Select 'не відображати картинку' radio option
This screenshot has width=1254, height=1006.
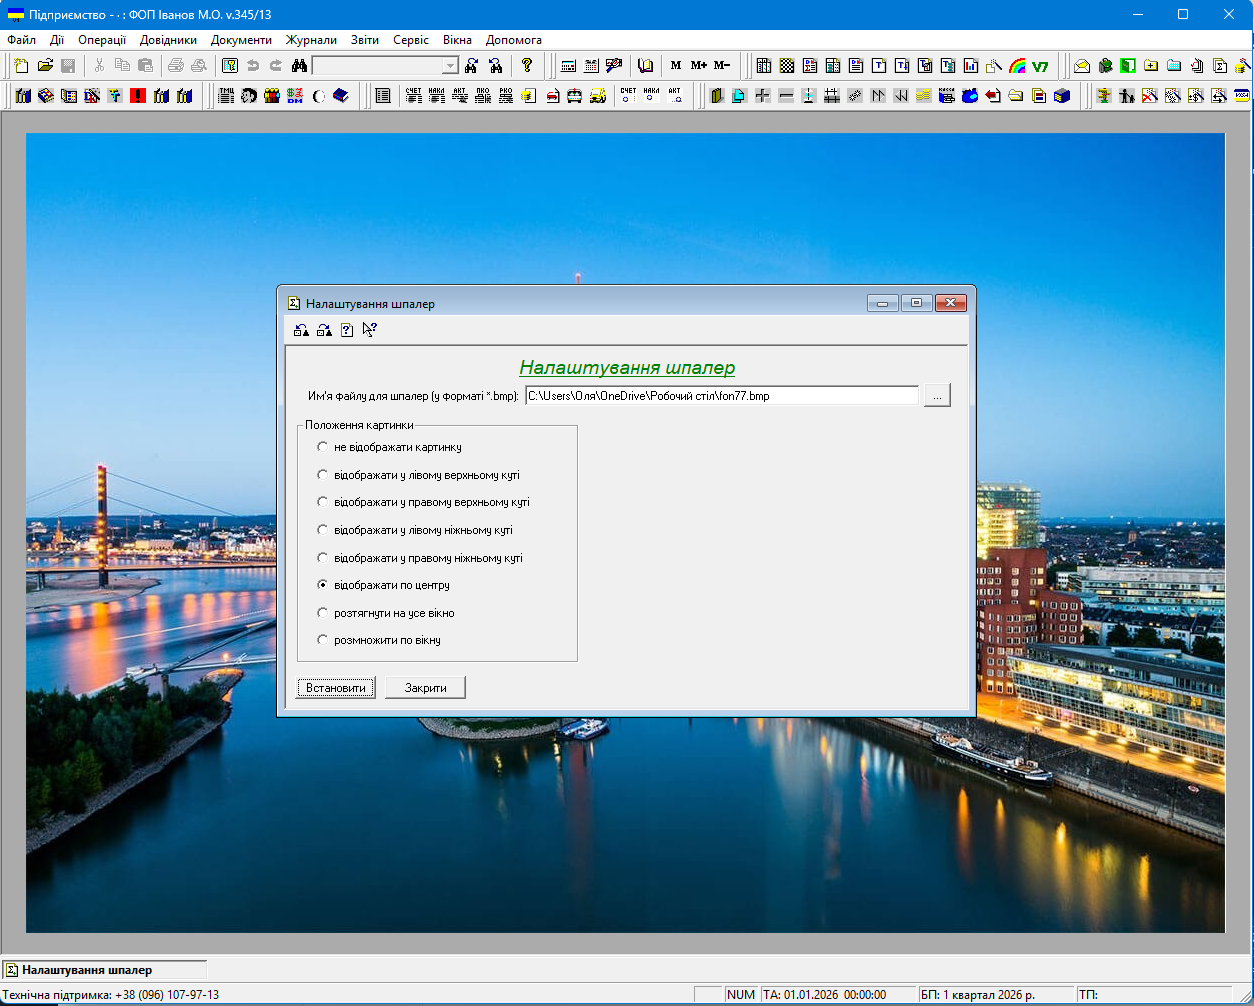pyautogui.click(x=322, y=447)
